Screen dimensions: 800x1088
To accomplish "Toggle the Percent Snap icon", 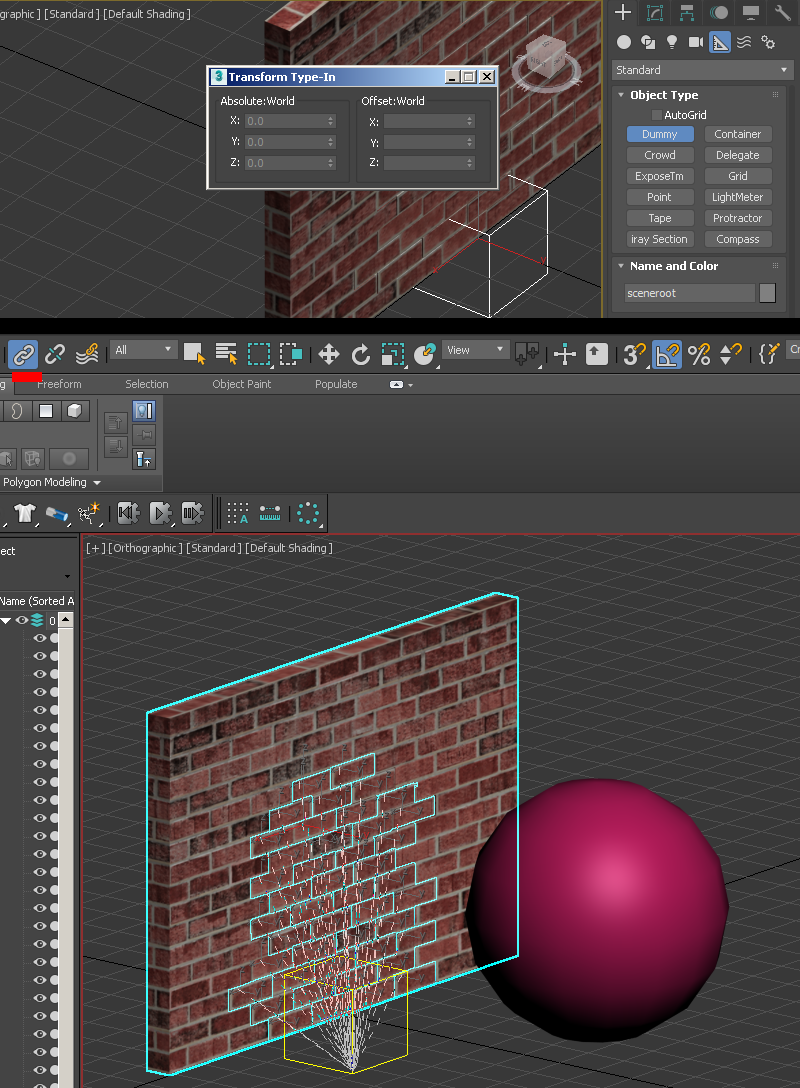I will click(x=699, y=355).
